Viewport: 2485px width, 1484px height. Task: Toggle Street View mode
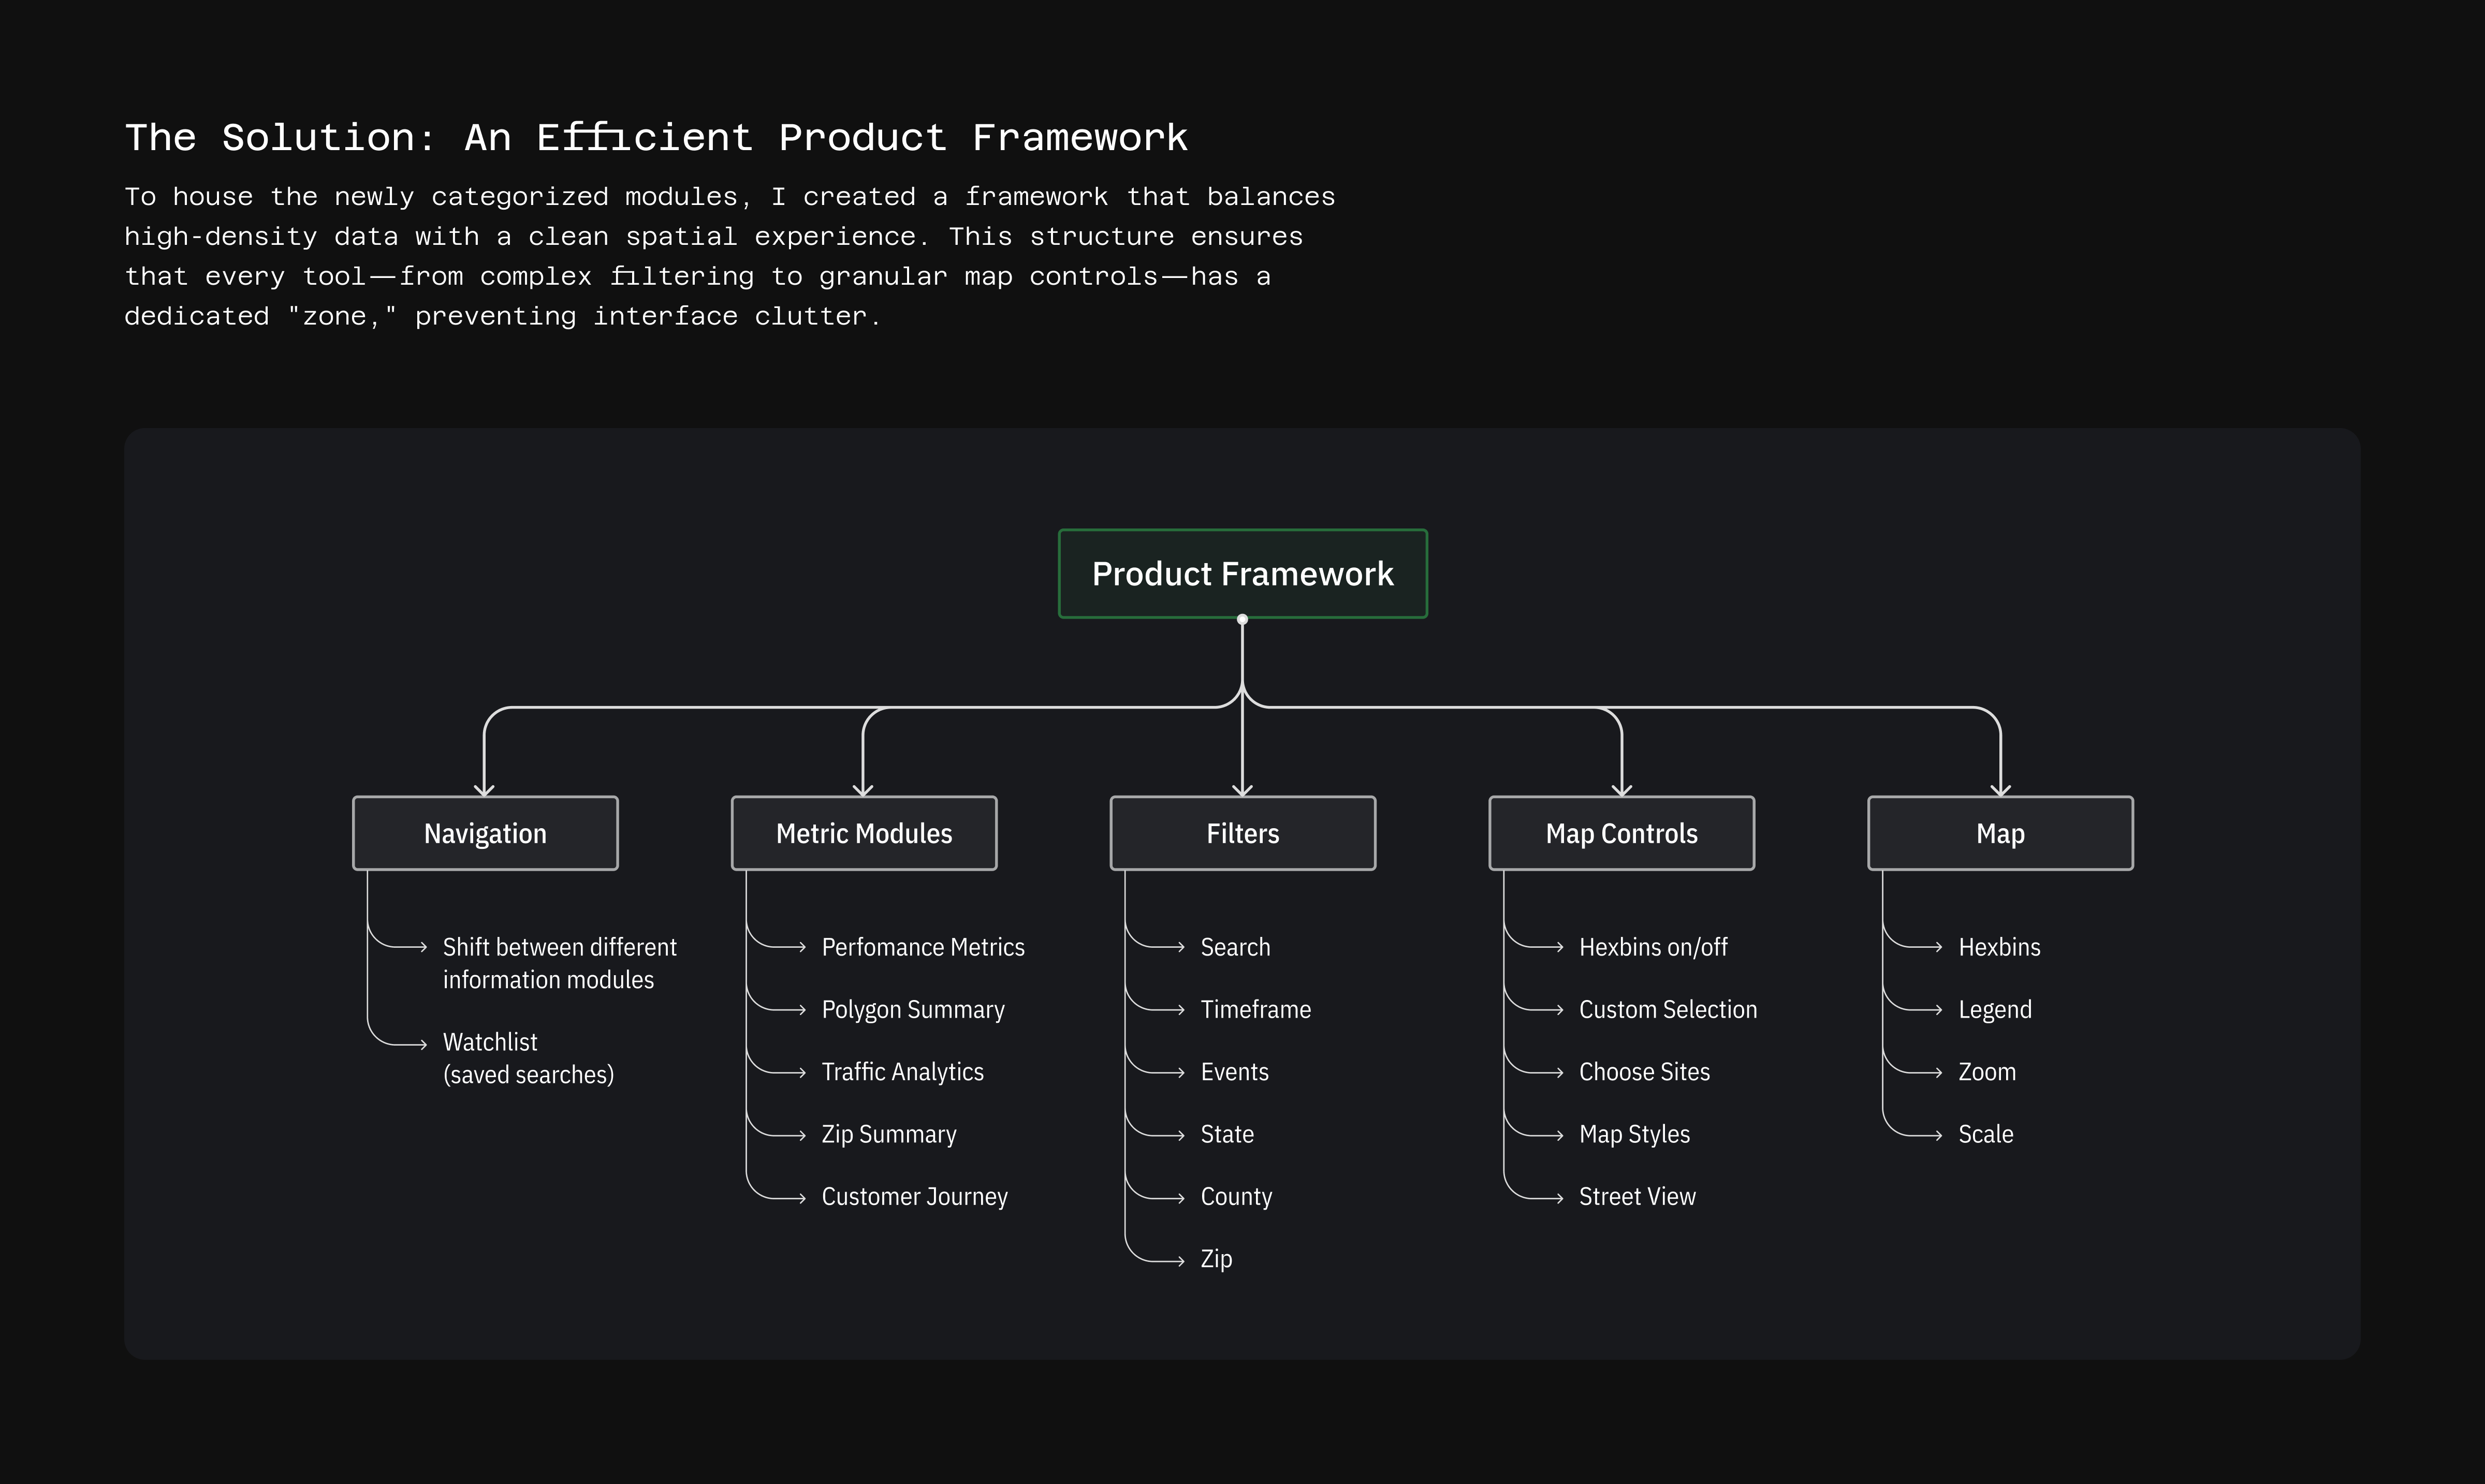(x=1637, y=1196)
